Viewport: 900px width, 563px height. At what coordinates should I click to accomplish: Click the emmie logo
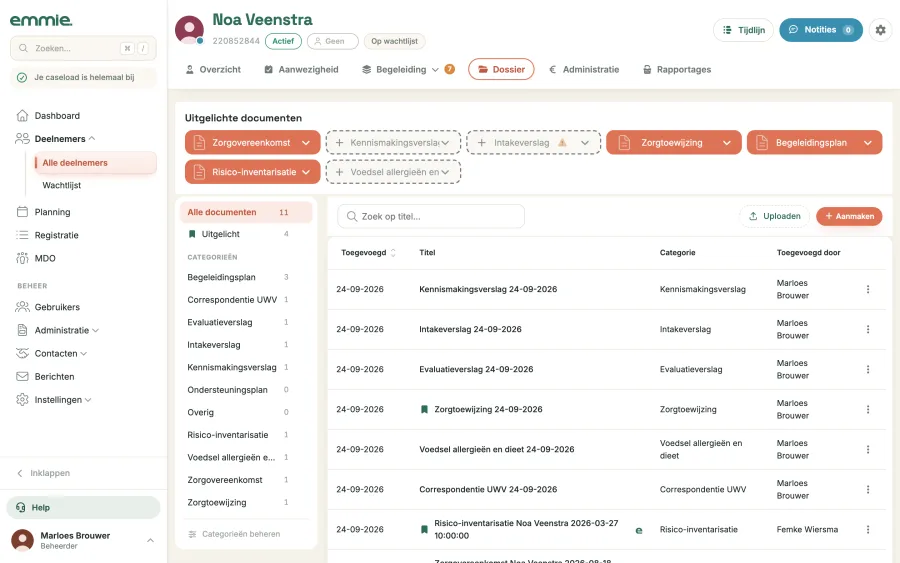pyautogui.click(x=41, y=20)
